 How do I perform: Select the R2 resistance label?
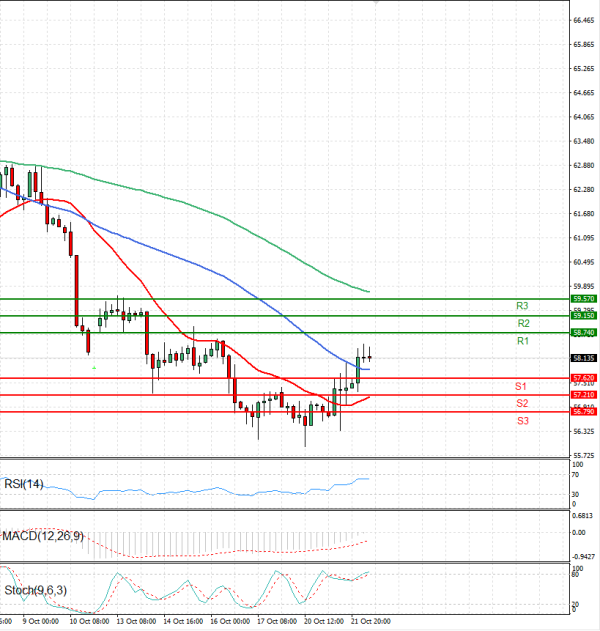(x=523, y=323)
